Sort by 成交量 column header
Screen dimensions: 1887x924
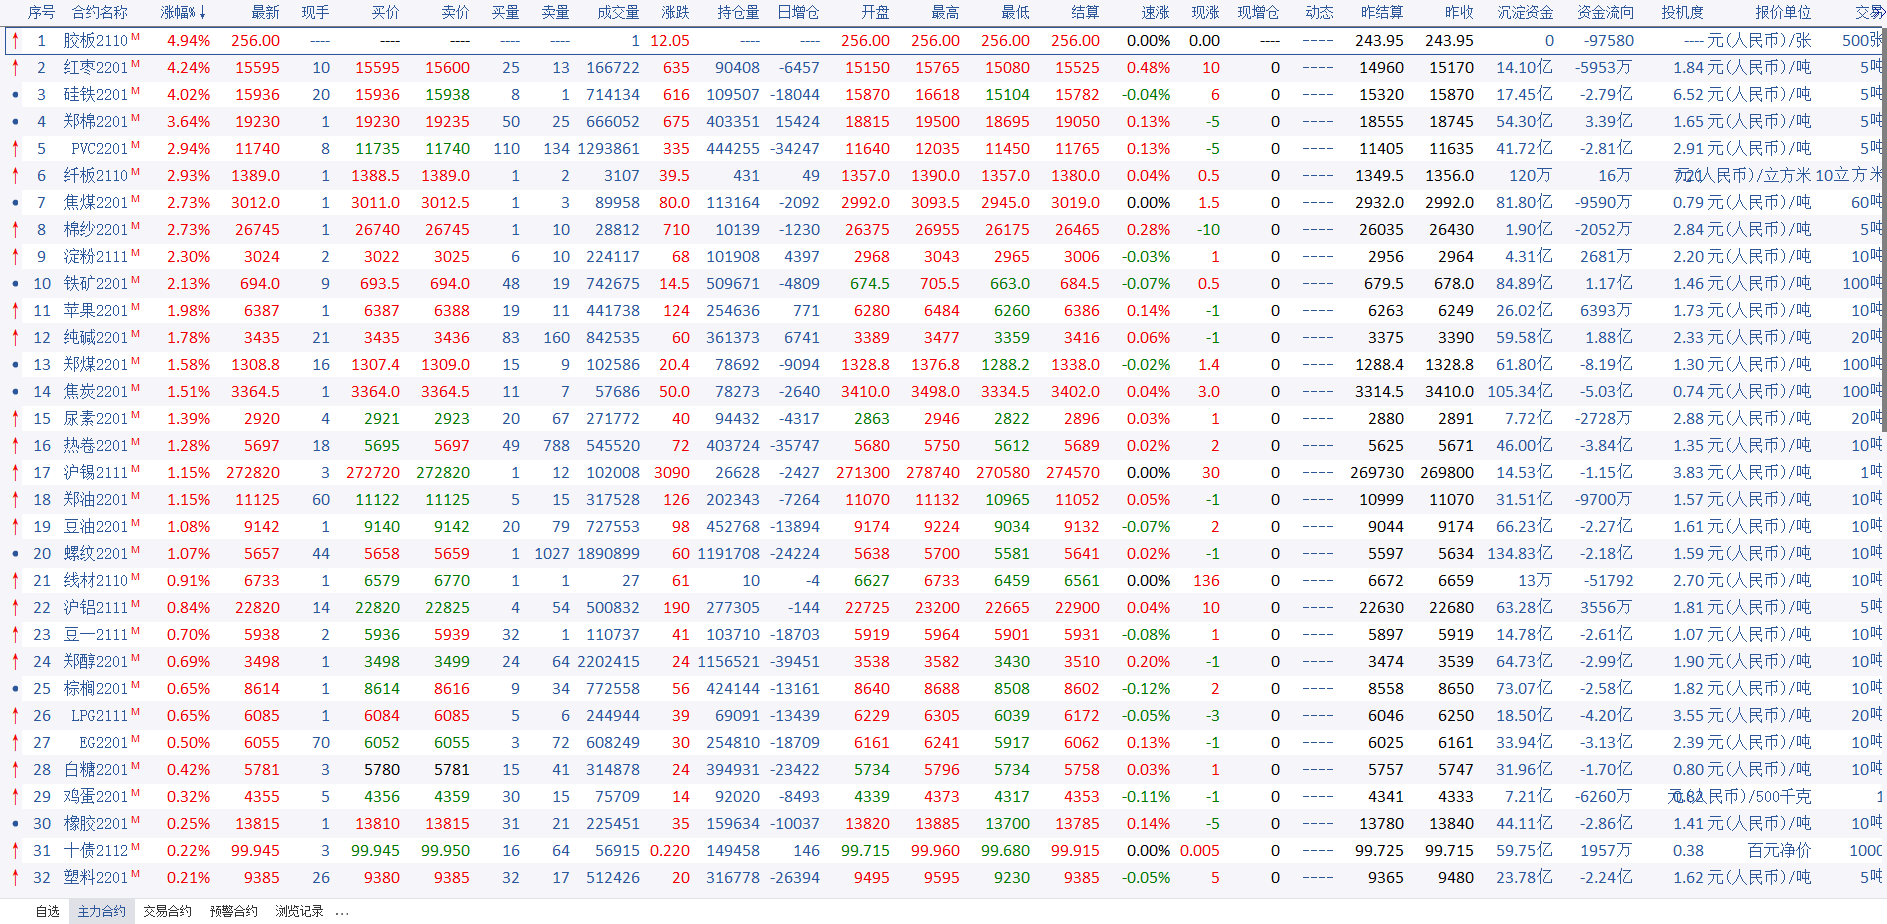point(618,13)
